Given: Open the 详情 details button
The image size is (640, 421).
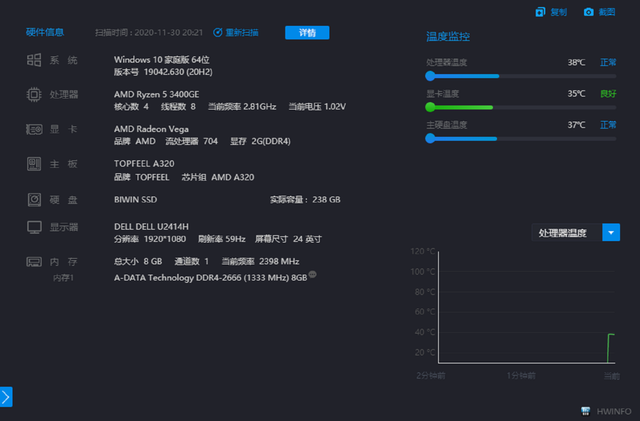Looking at the screenshot, I should click(x=307, y=33).
